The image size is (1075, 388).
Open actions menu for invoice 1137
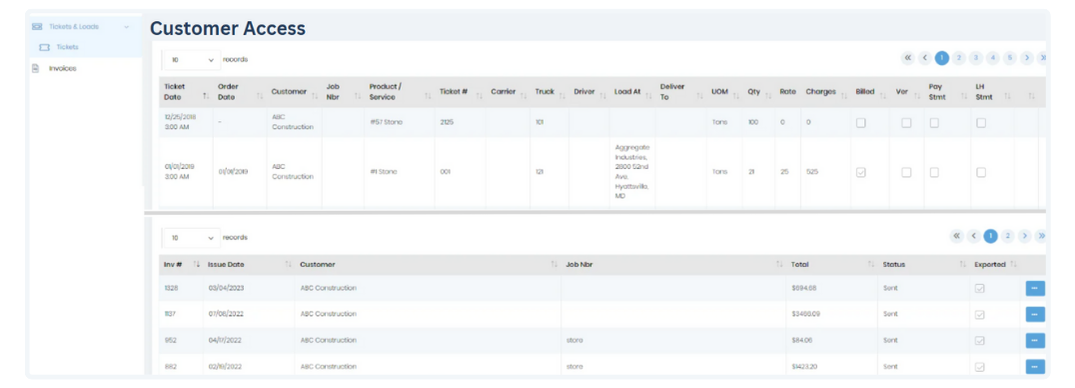point(1035,314)
